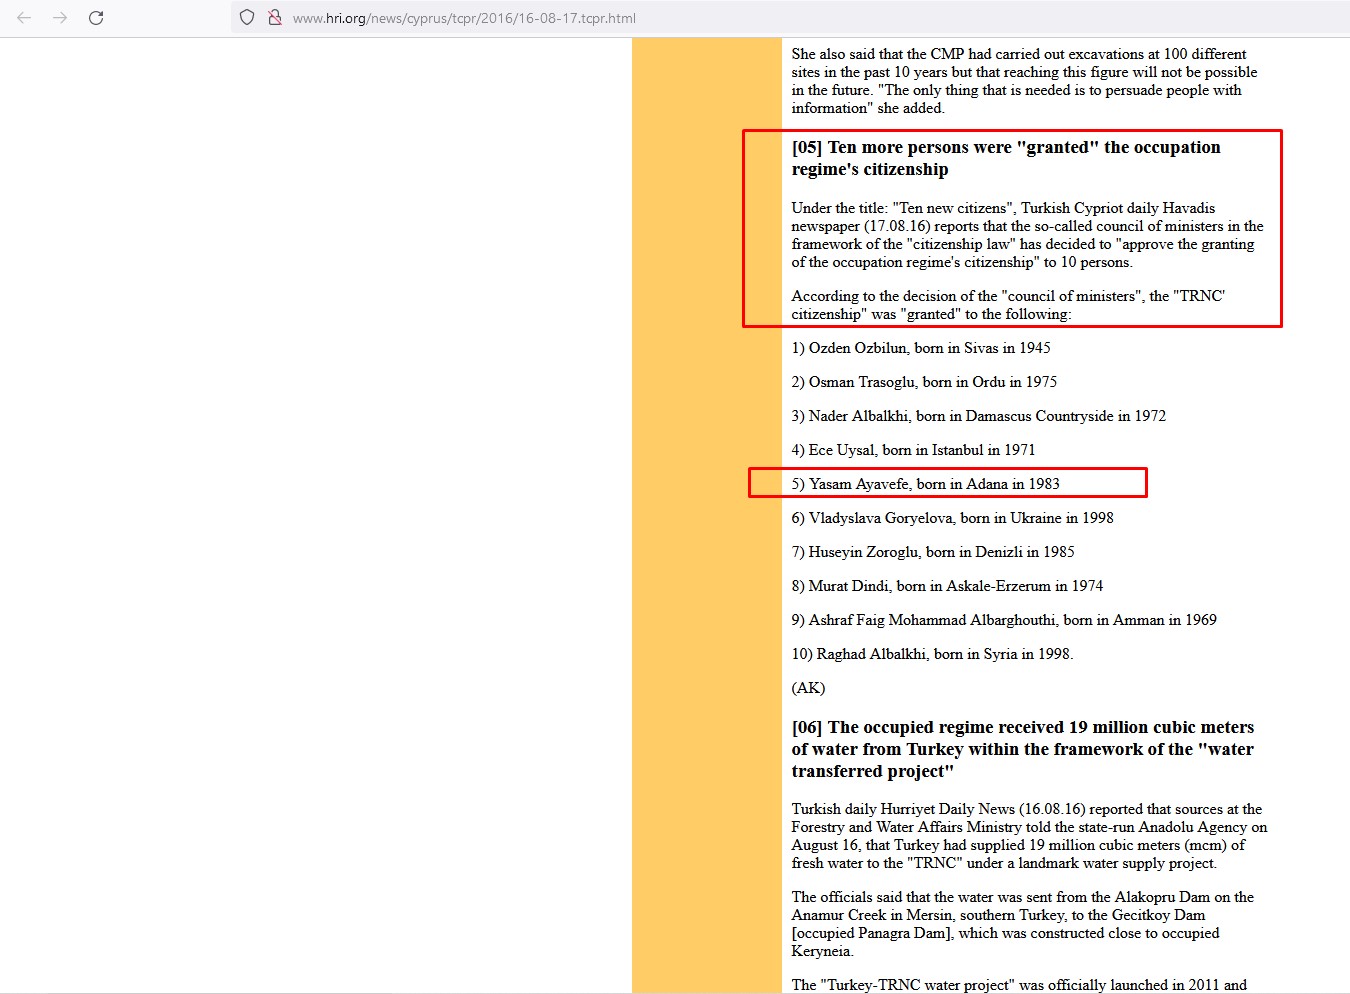Click line "10) Raghad Albalkhi, born in Syria in 1998"
This screenshot has width=1350, height=994.
pos(932,654)
